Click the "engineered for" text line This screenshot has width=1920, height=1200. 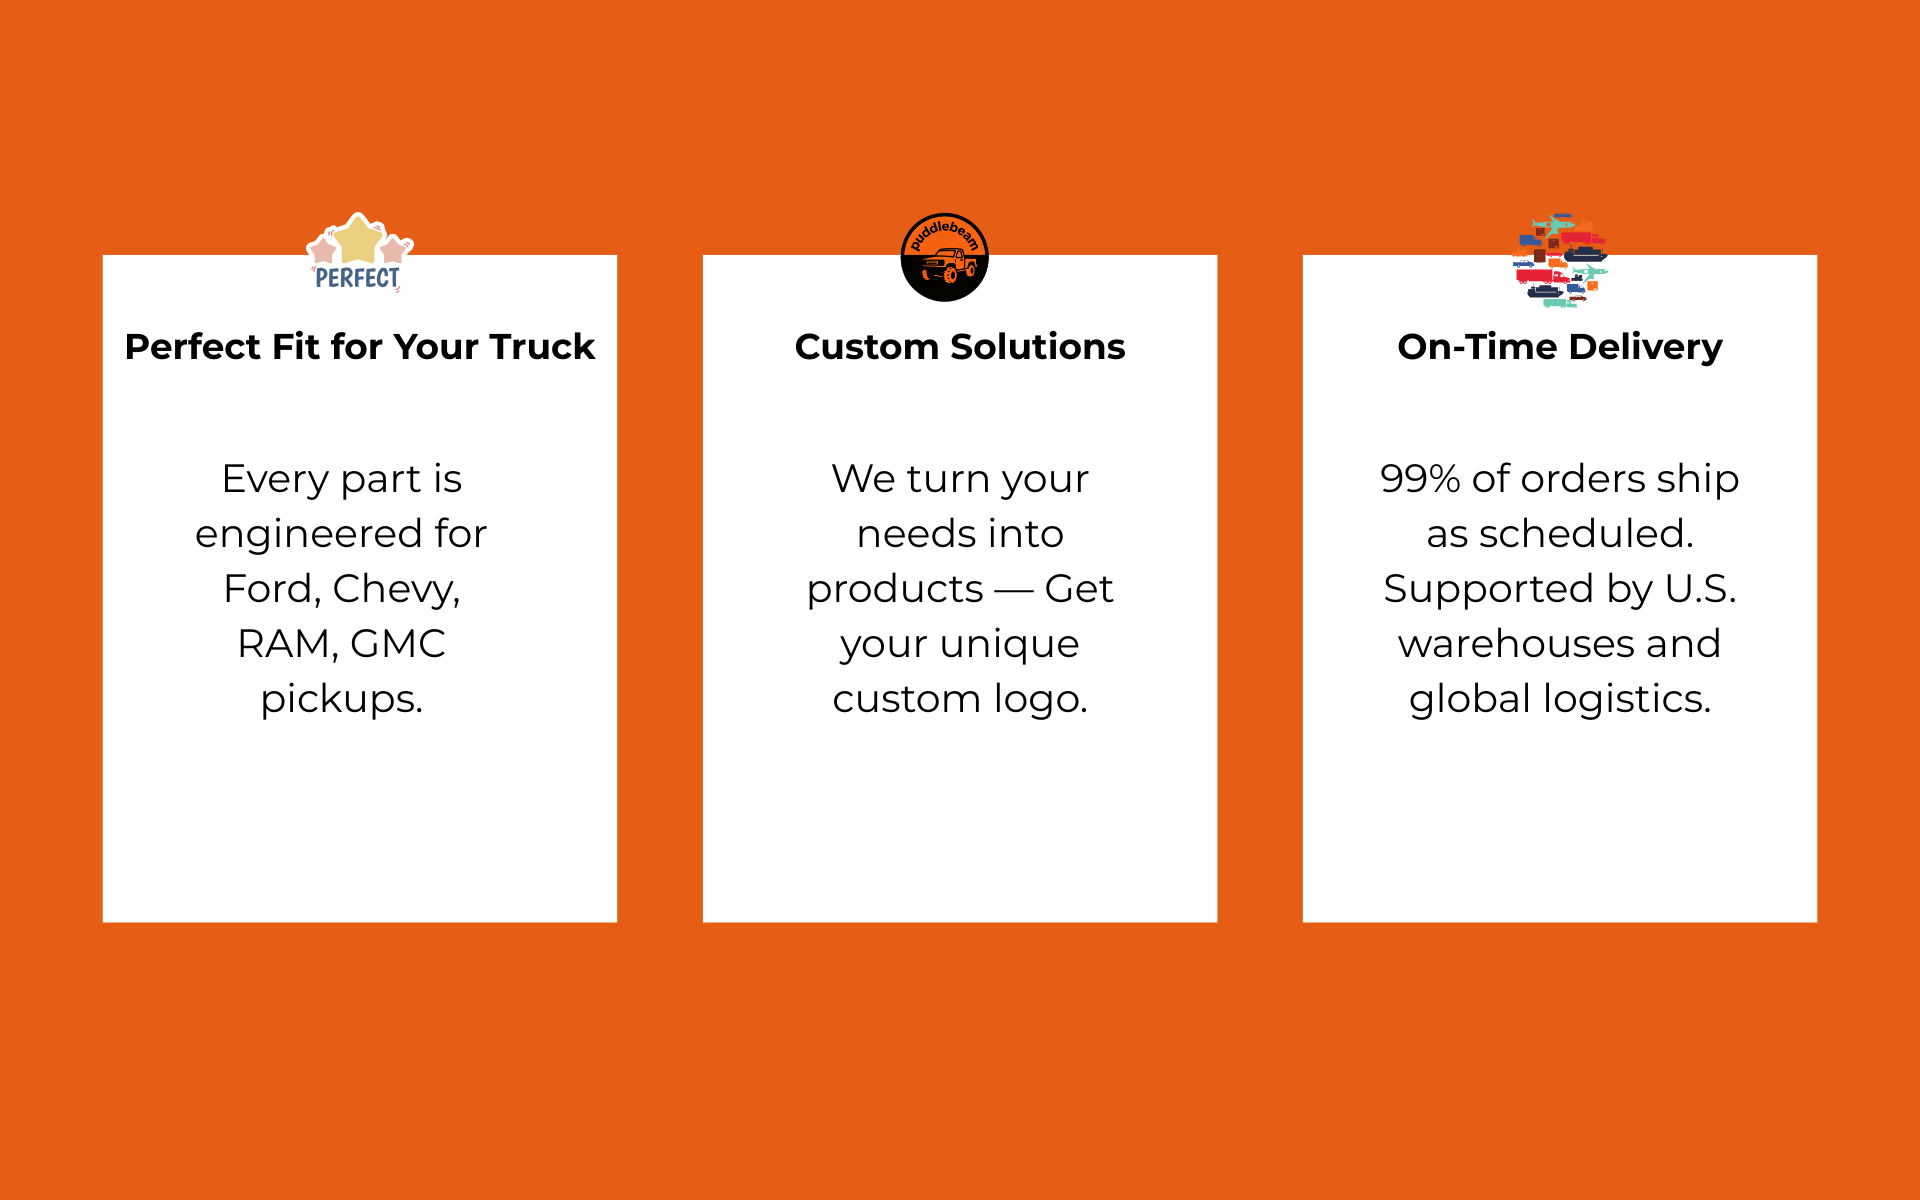click(x=341, y=534)
